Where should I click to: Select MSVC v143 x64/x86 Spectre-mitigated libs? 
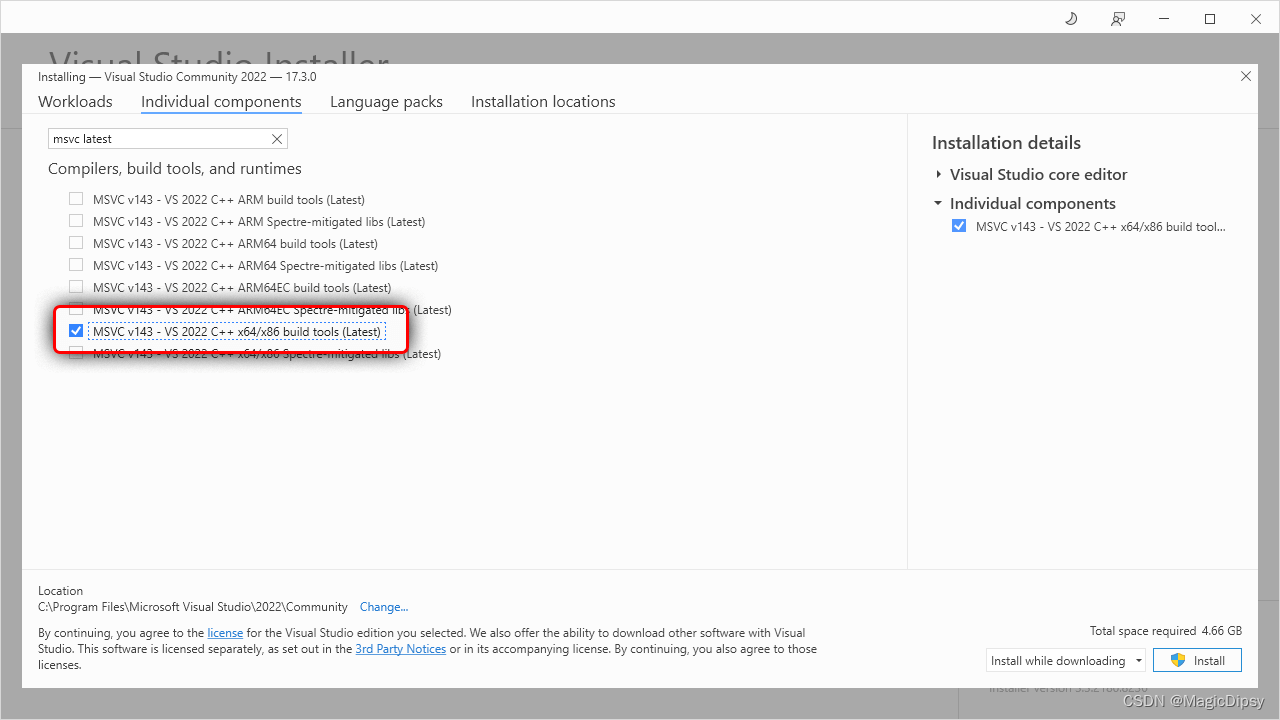point(75,353)
